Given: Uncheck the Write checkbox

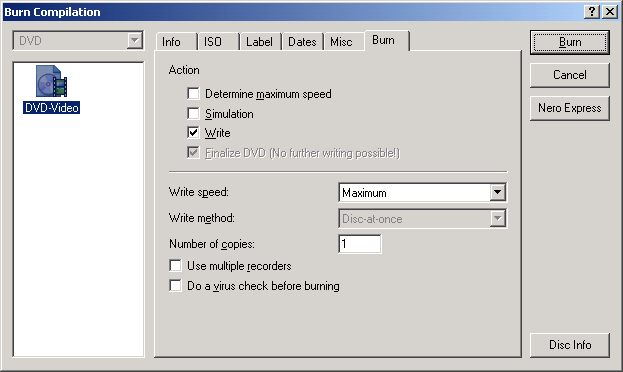Looking at the screenshot, I should pyautogui.click(x=193, y=133).
